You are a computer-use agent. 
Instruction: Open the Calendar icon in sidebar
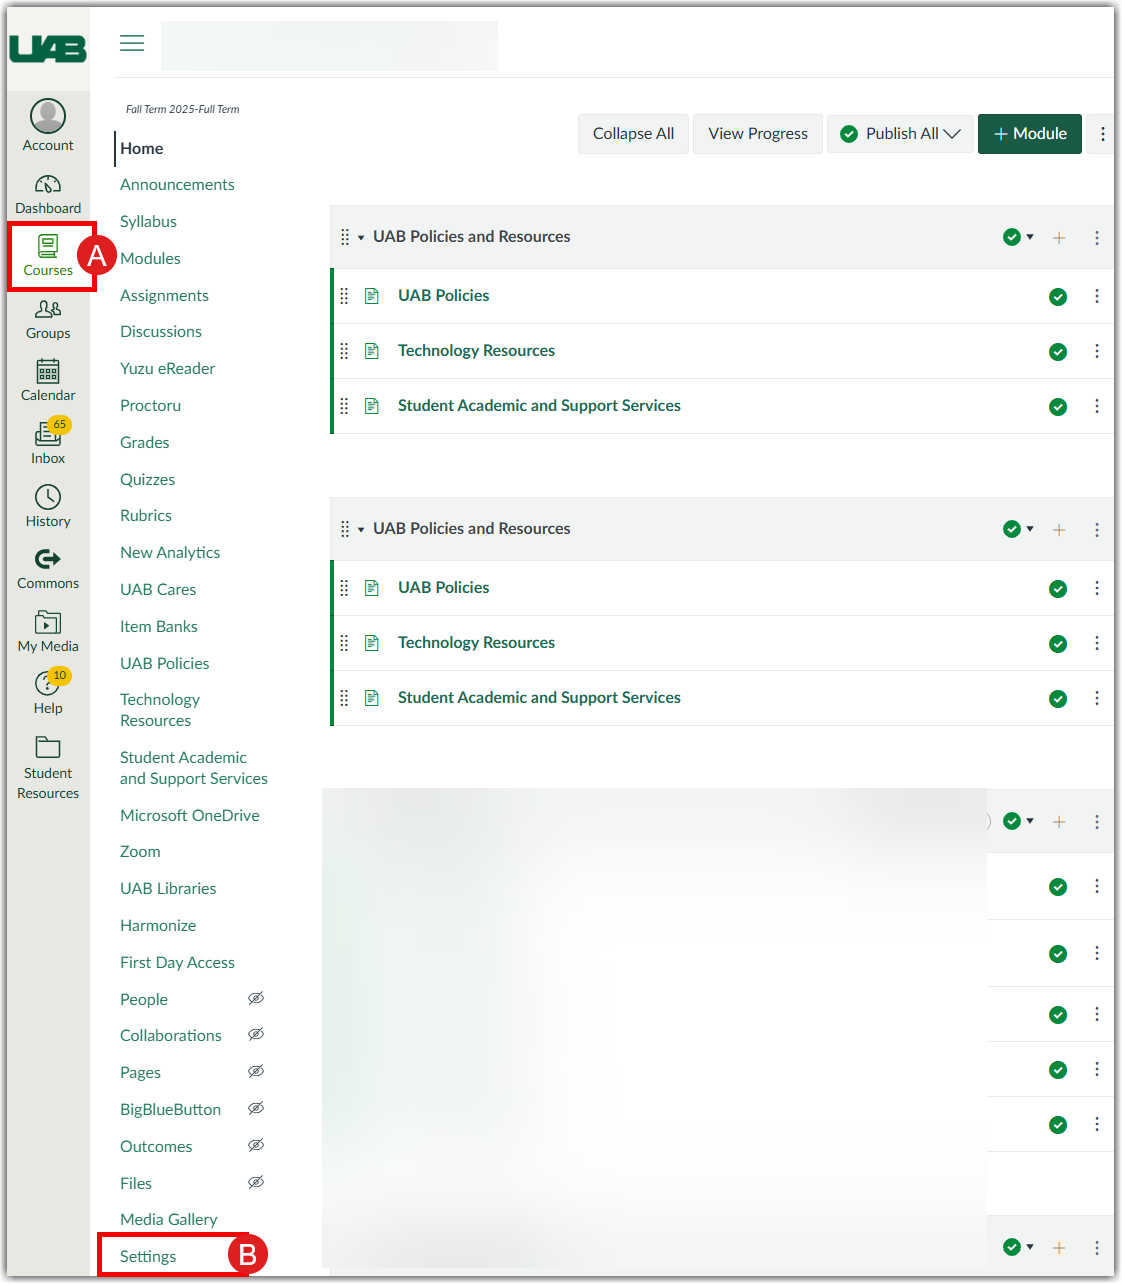(x=48, y=372)
